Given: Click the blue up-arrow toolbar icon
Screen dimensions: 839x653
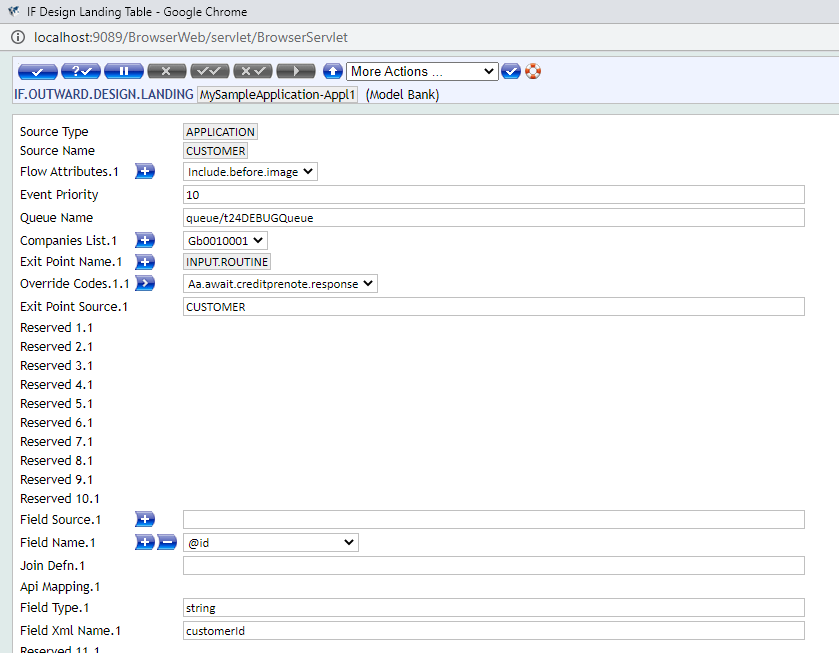Looking at the screenshot, I should (333, 72).
